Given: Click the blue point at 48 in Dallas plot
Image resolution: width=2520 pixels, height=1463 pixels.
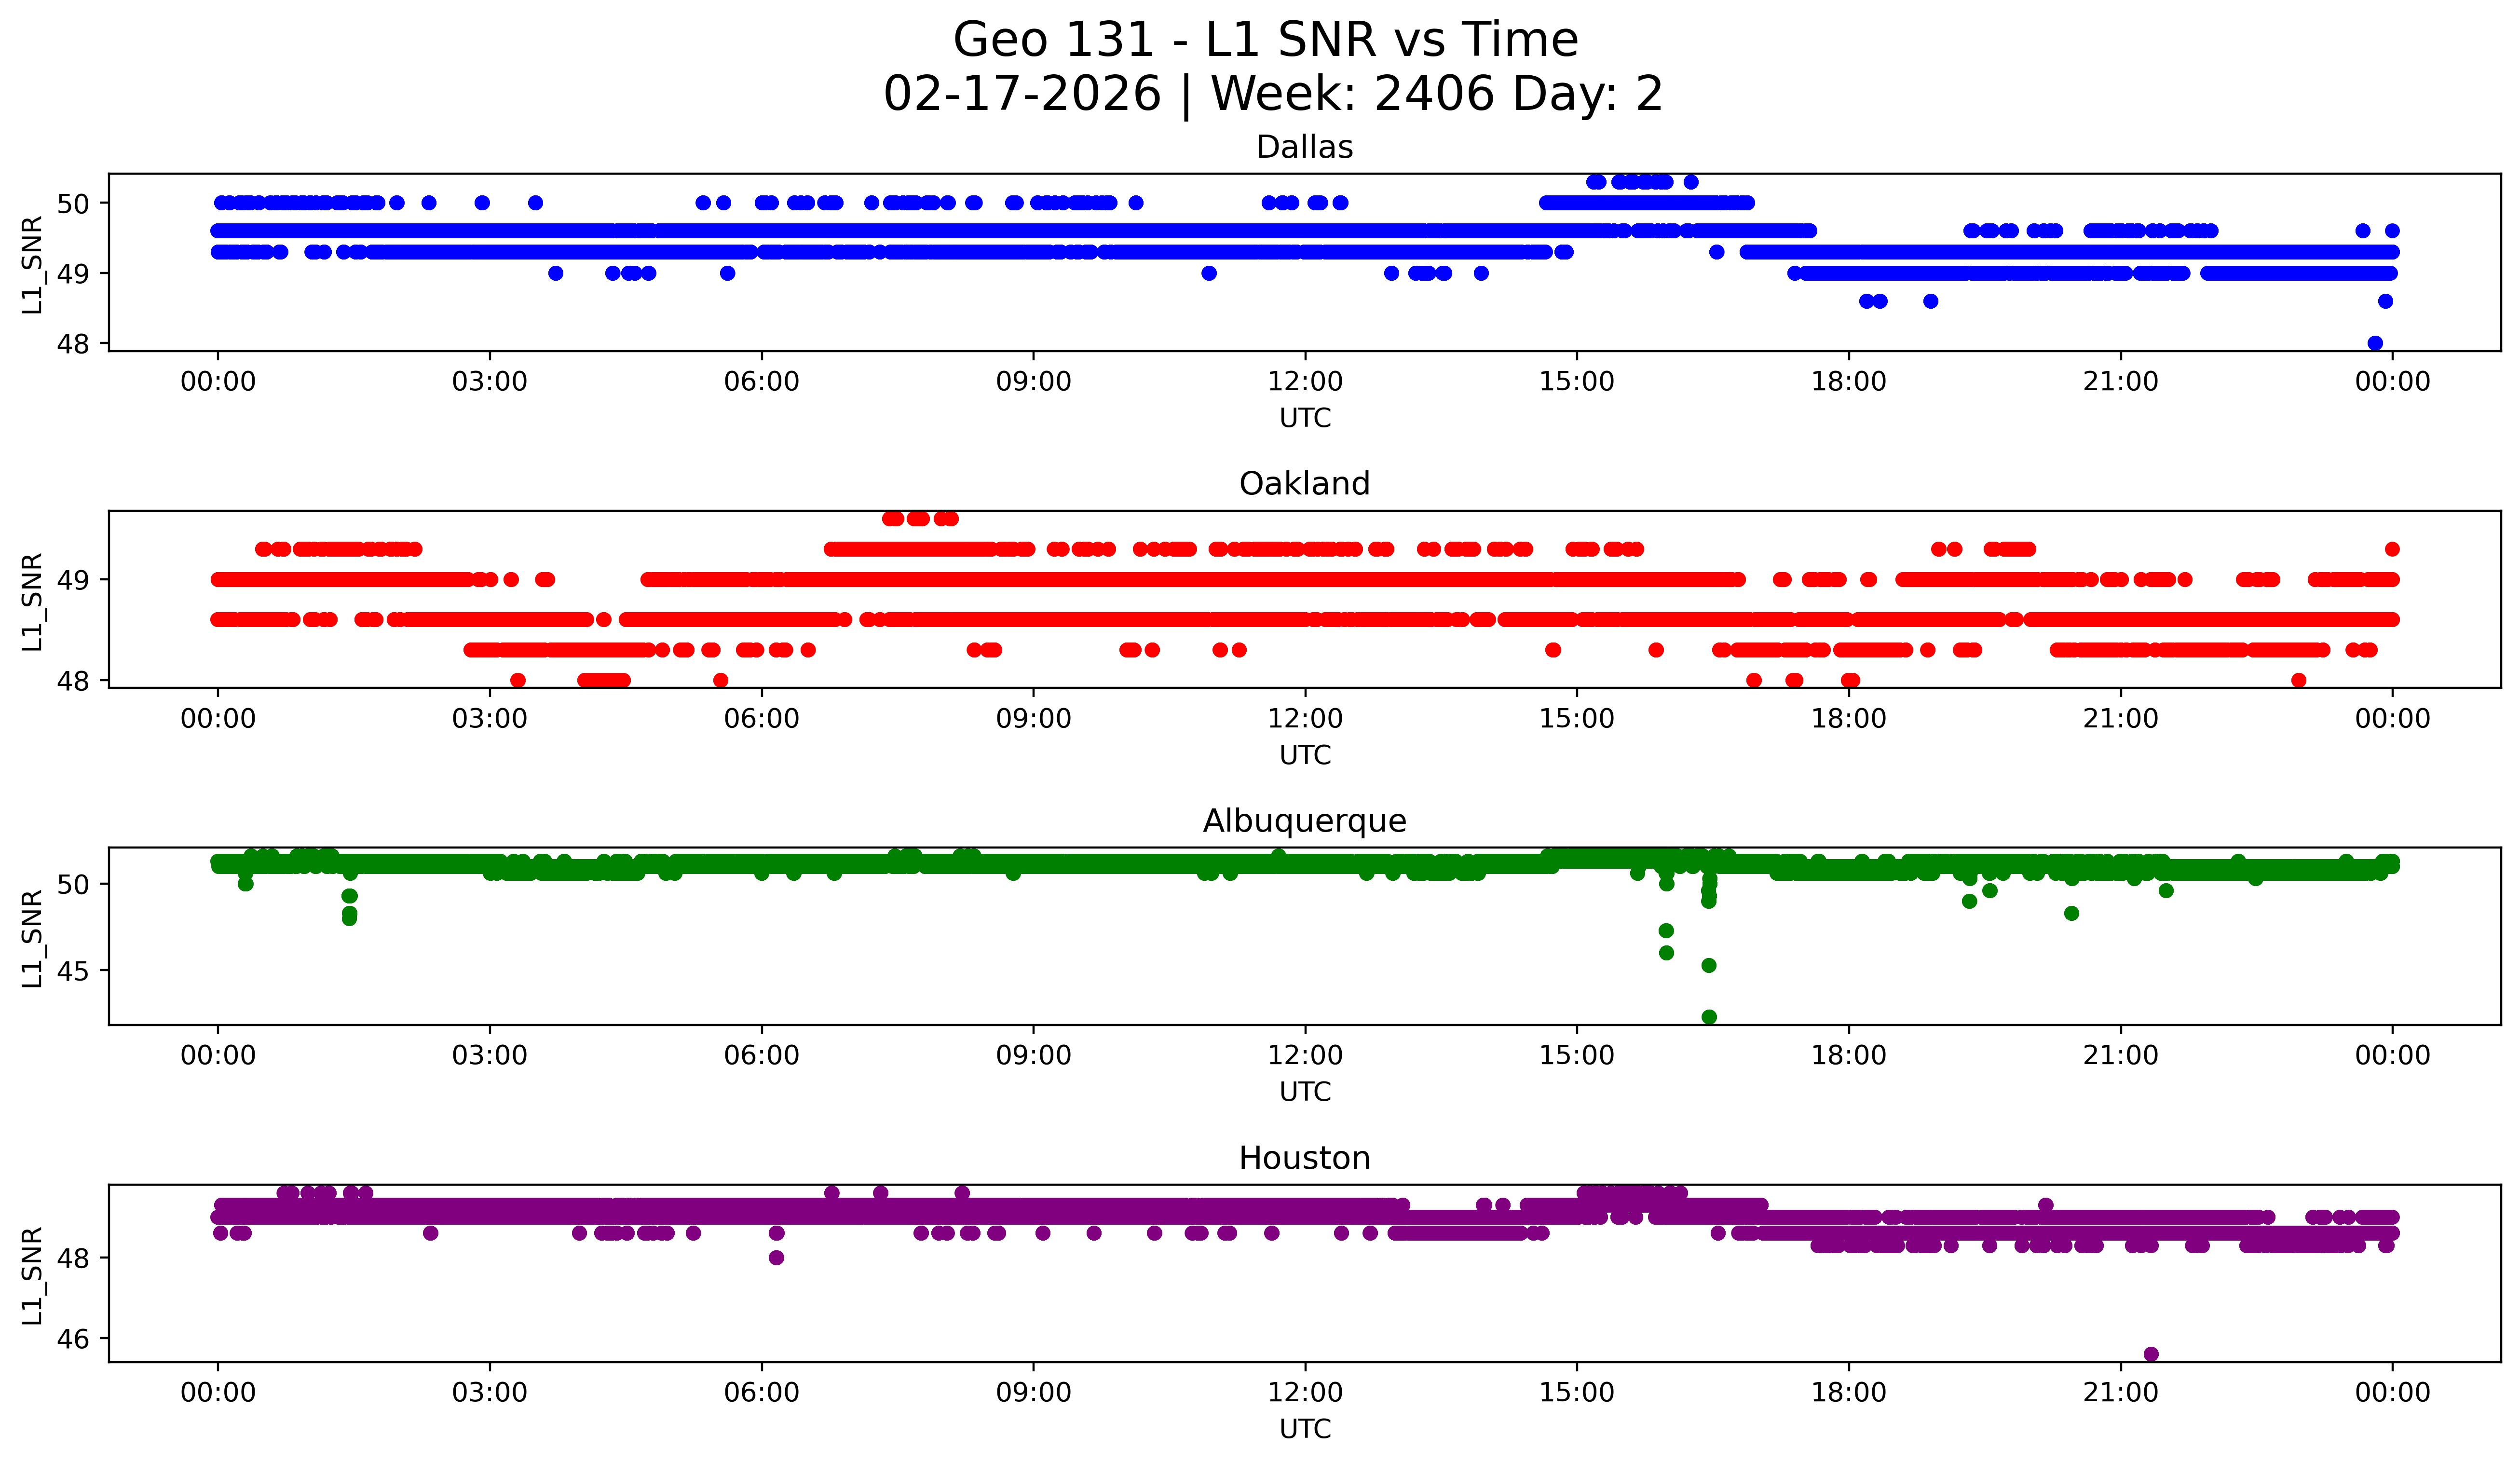Looking at the screenshot, I should point(2375,343).
